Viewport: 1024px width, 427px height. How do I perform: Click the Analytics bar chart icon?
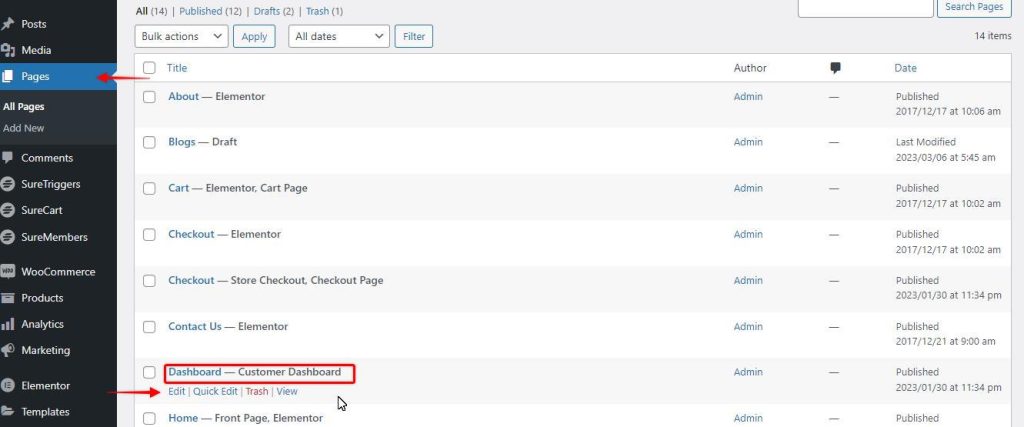coord(8,324)
